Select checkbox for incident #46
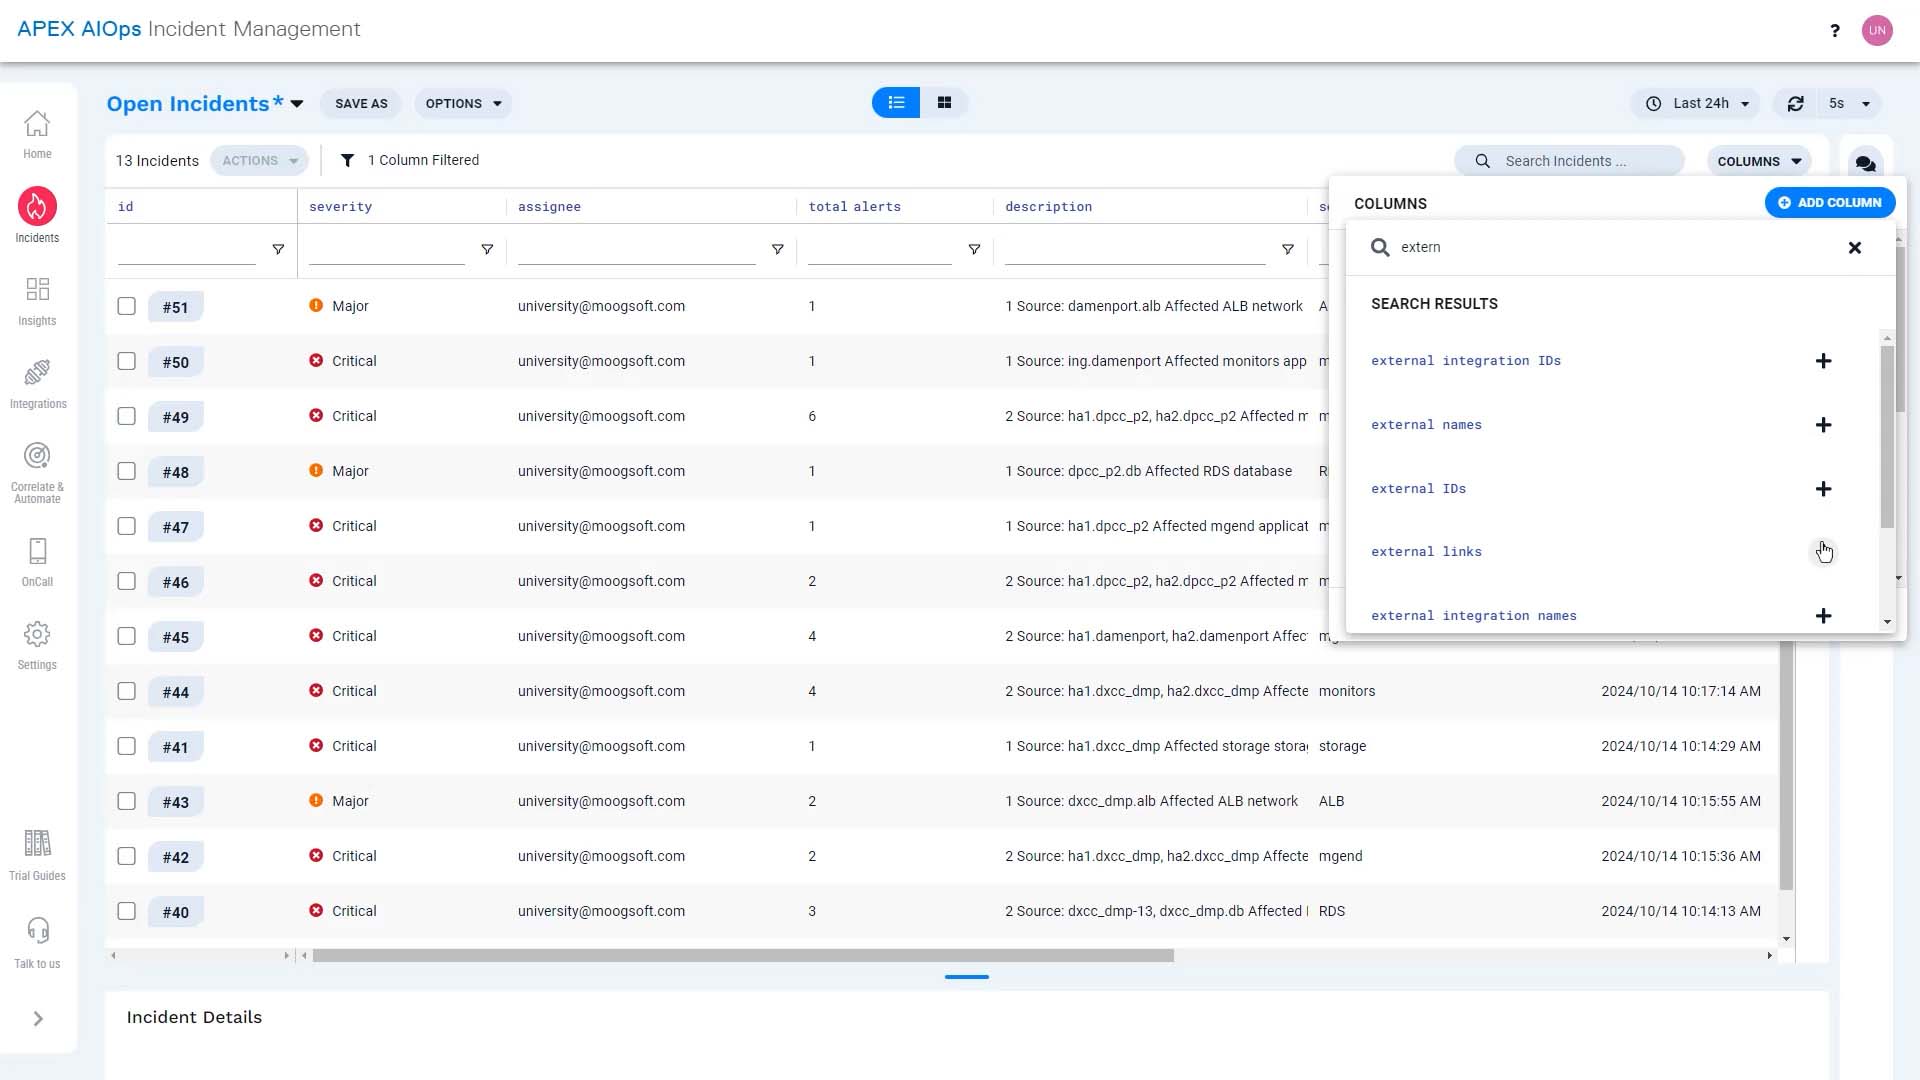 (126, 581)
